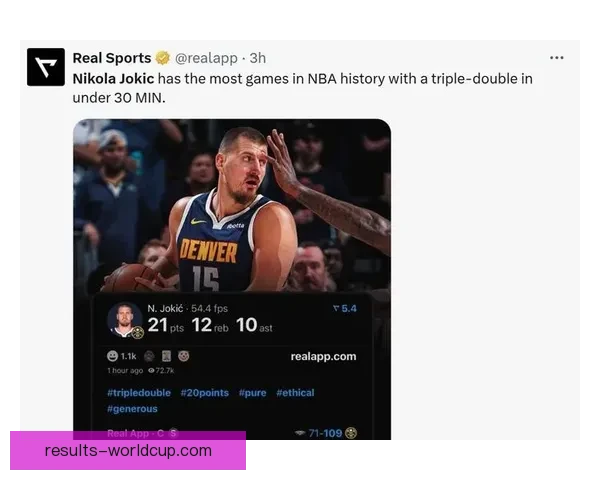Click the gold verified badge
Viewport: 600px width, 480px height.
(163, 58)
